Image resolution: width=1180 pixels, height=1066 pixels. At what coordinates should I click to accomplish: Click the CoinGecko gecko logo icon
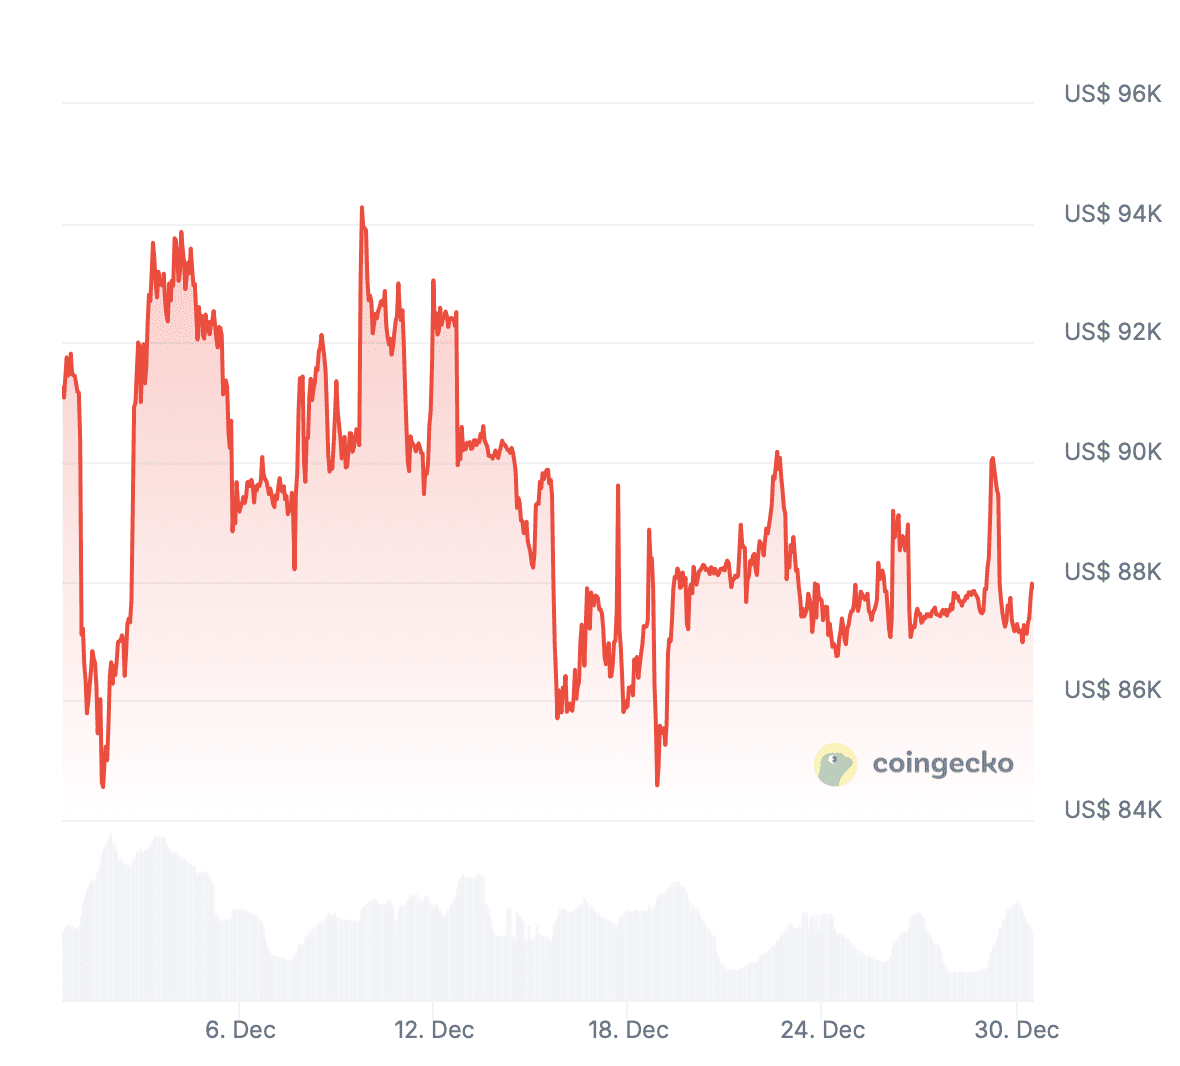pyautogui.click(x=835, y=765)
